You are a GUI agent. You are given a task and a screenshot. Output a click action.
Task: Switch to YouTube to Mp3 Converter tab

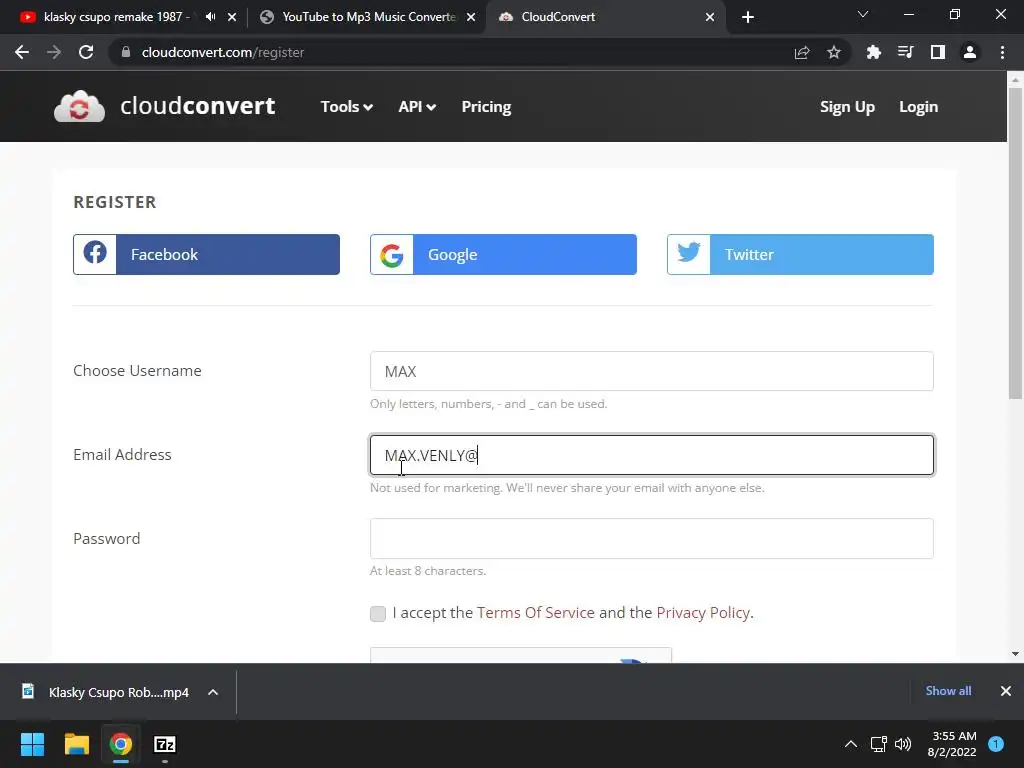coord(369,17)
